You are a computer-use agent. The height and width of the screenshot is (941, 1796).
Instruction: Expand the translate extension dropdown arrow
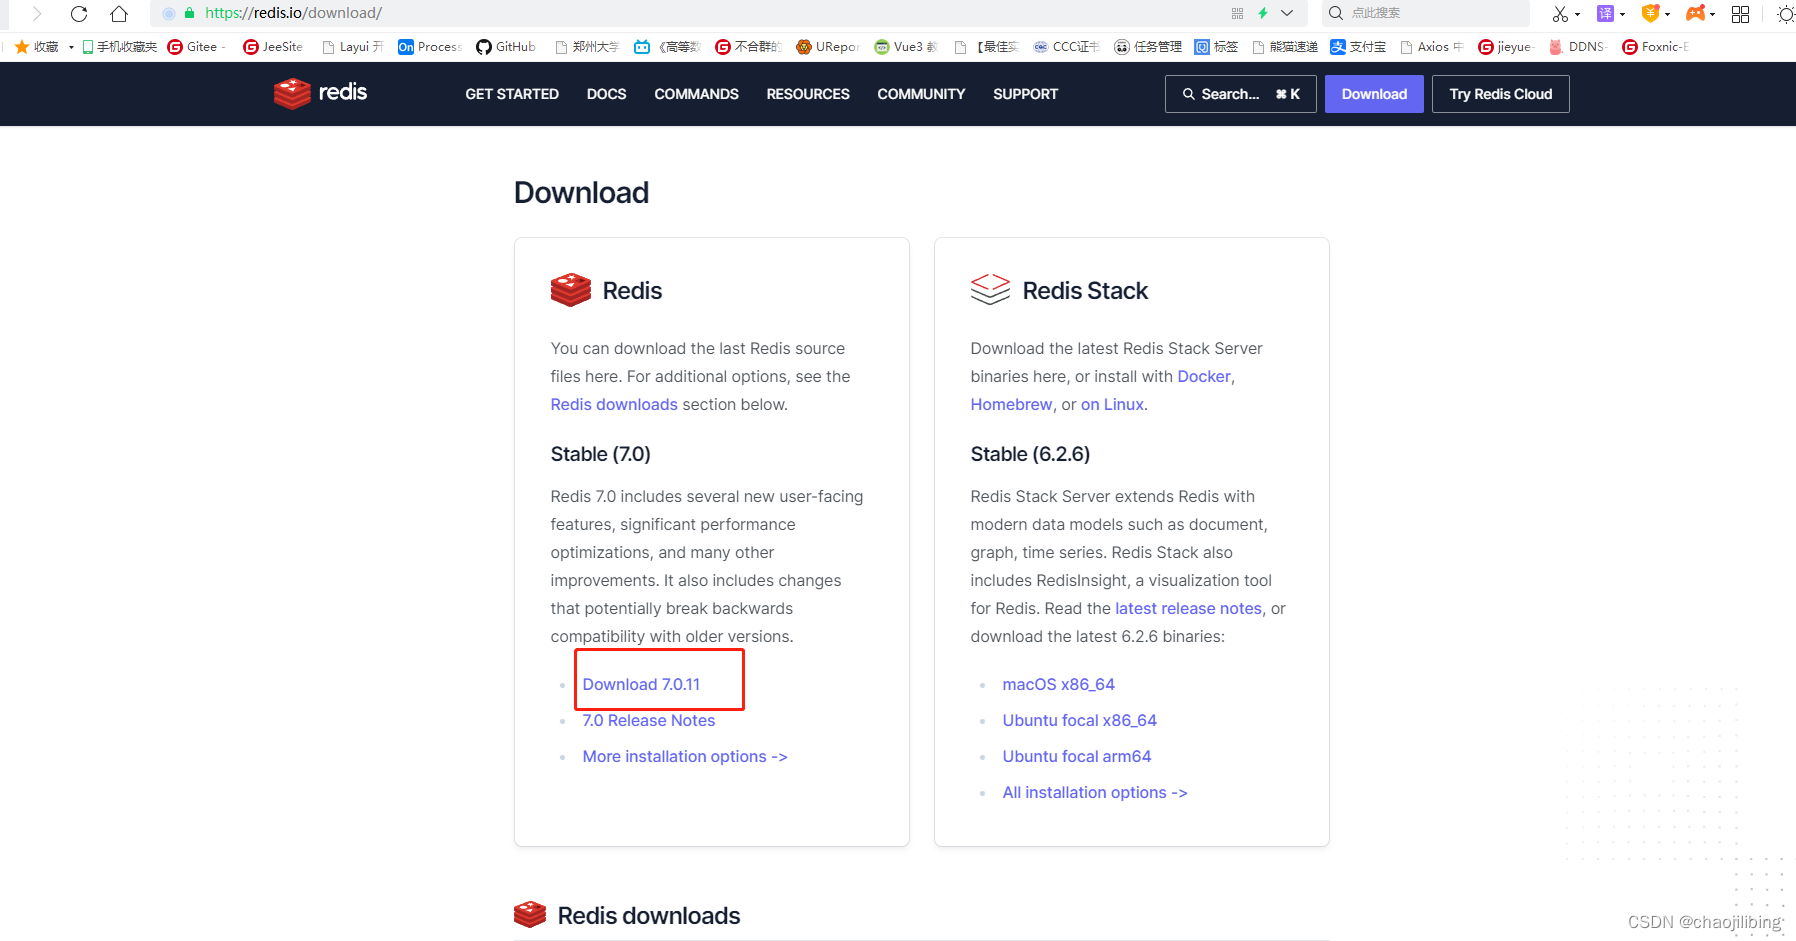coord(1622,14)
